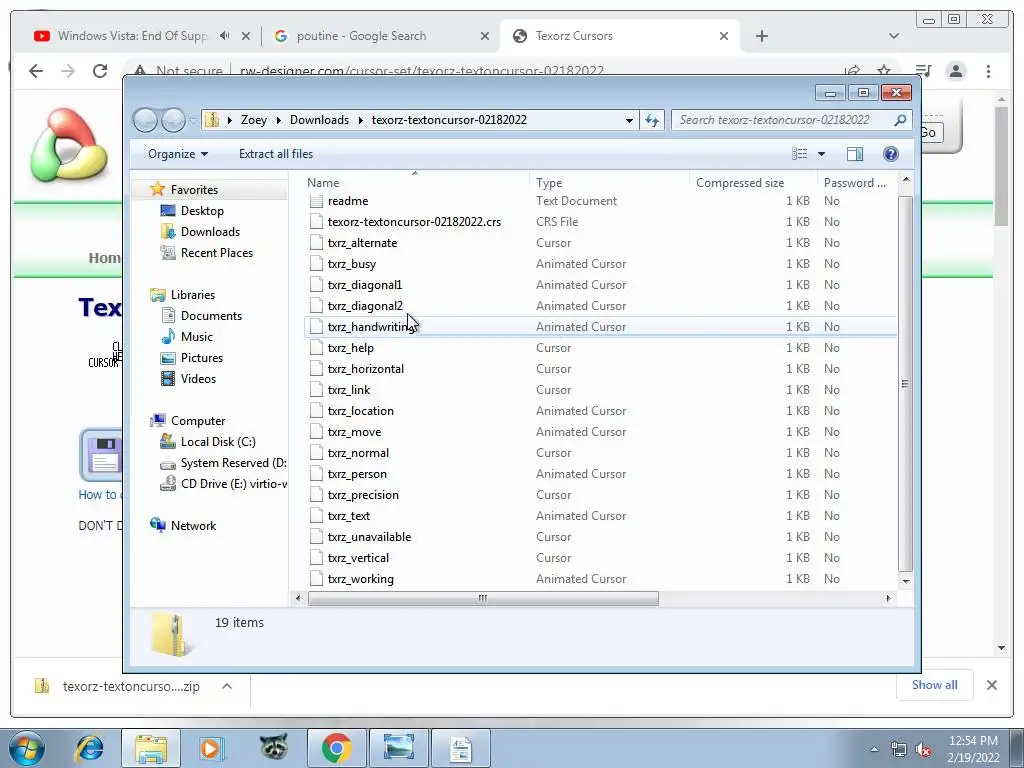This screenshot has width=1024, height=768.
Task: Open the Downloads folder in Favorites
Action: [x=210, y=232]
